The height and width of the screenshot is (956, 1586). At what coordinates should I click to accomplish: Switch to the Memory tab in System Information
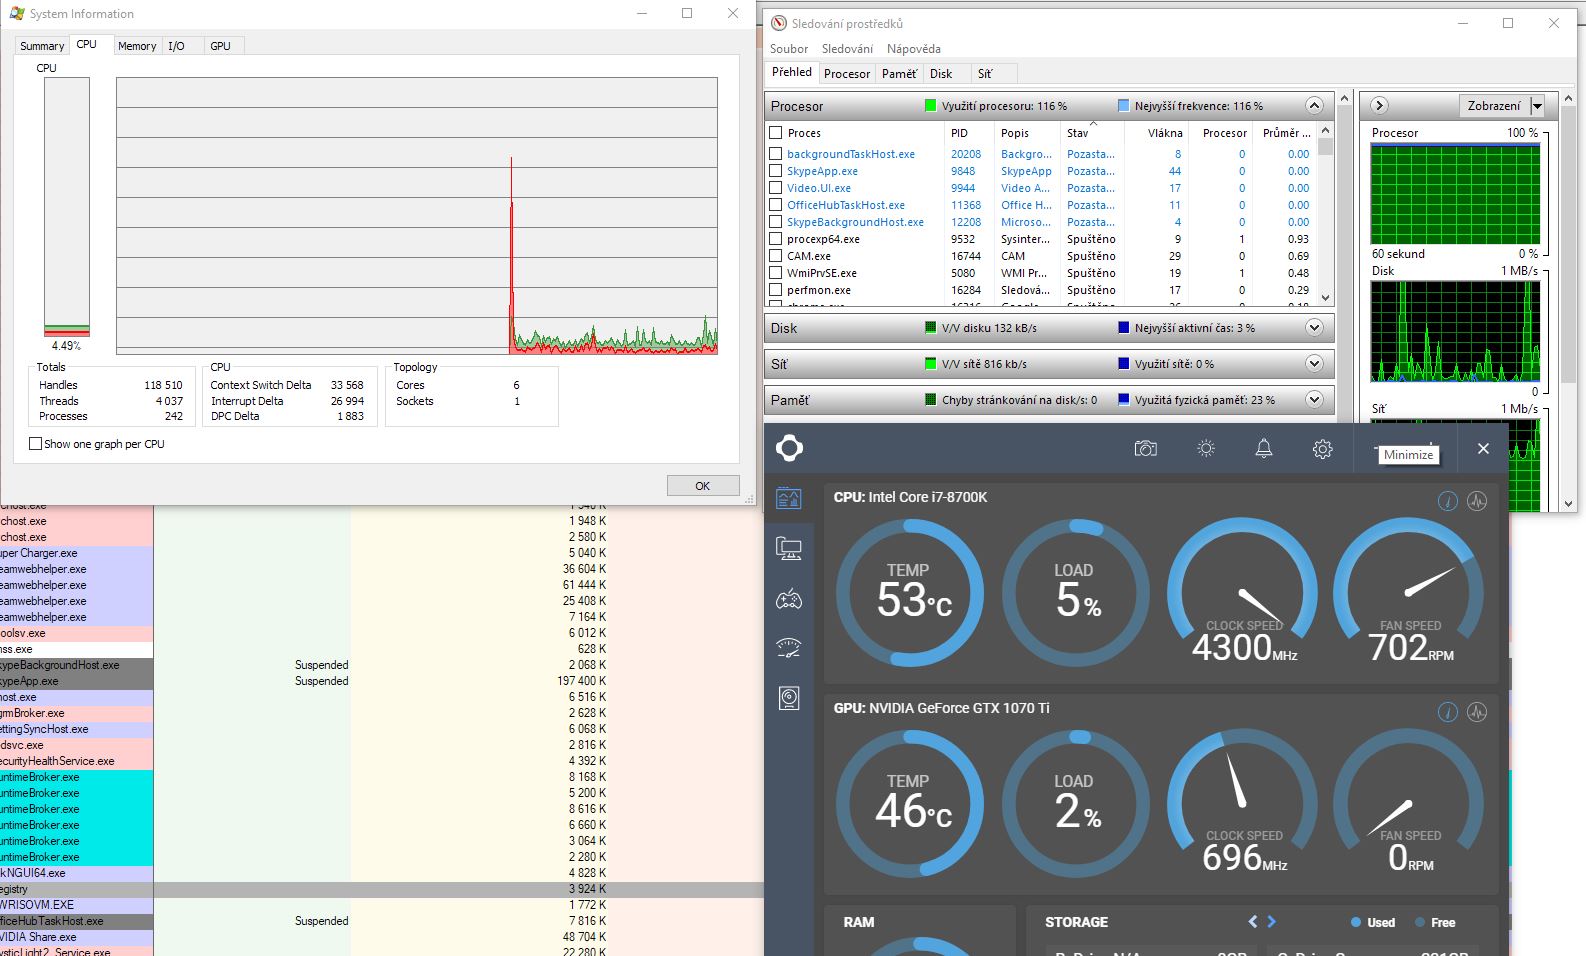pyautogui.click(x=137, y=46)
